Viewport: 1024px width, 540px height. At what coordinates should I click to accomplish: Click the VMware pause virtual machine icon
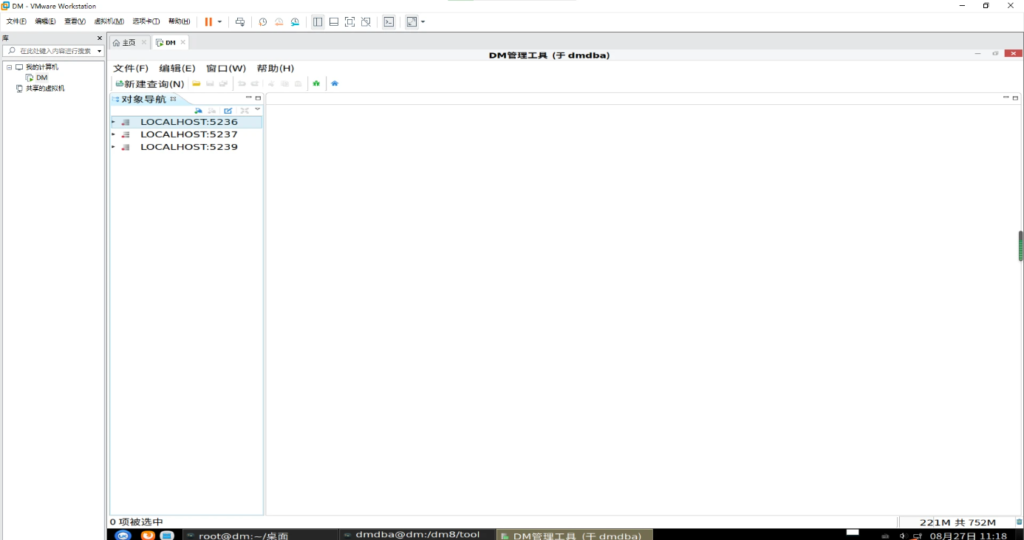tap(209, 21)
